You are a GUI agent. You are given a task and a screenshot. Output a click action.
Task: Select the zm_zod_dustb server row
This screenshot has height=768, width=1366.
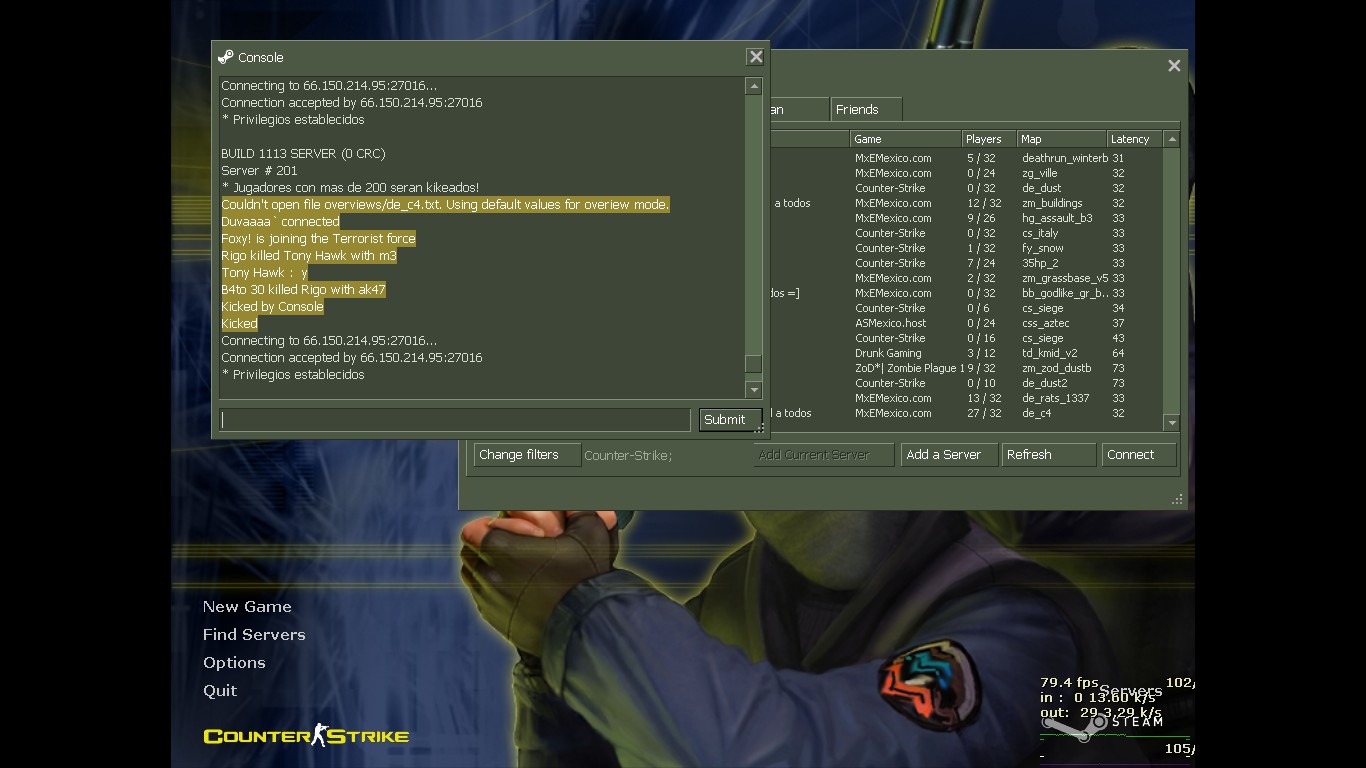click(965, 368)
